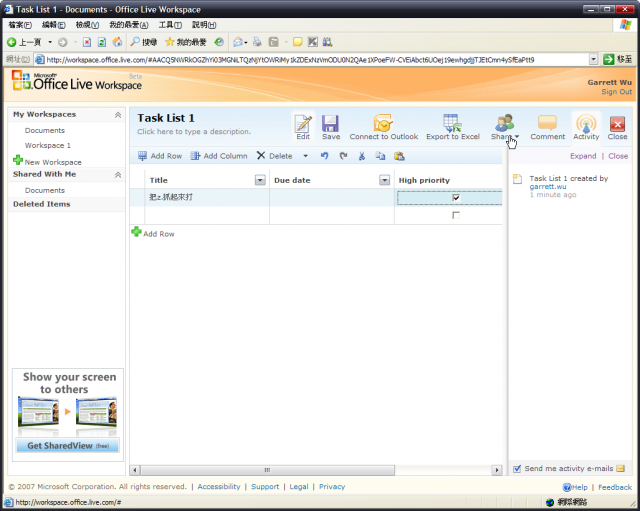
Task: Click the Edit pencil icon
Action: click(303, 123)
